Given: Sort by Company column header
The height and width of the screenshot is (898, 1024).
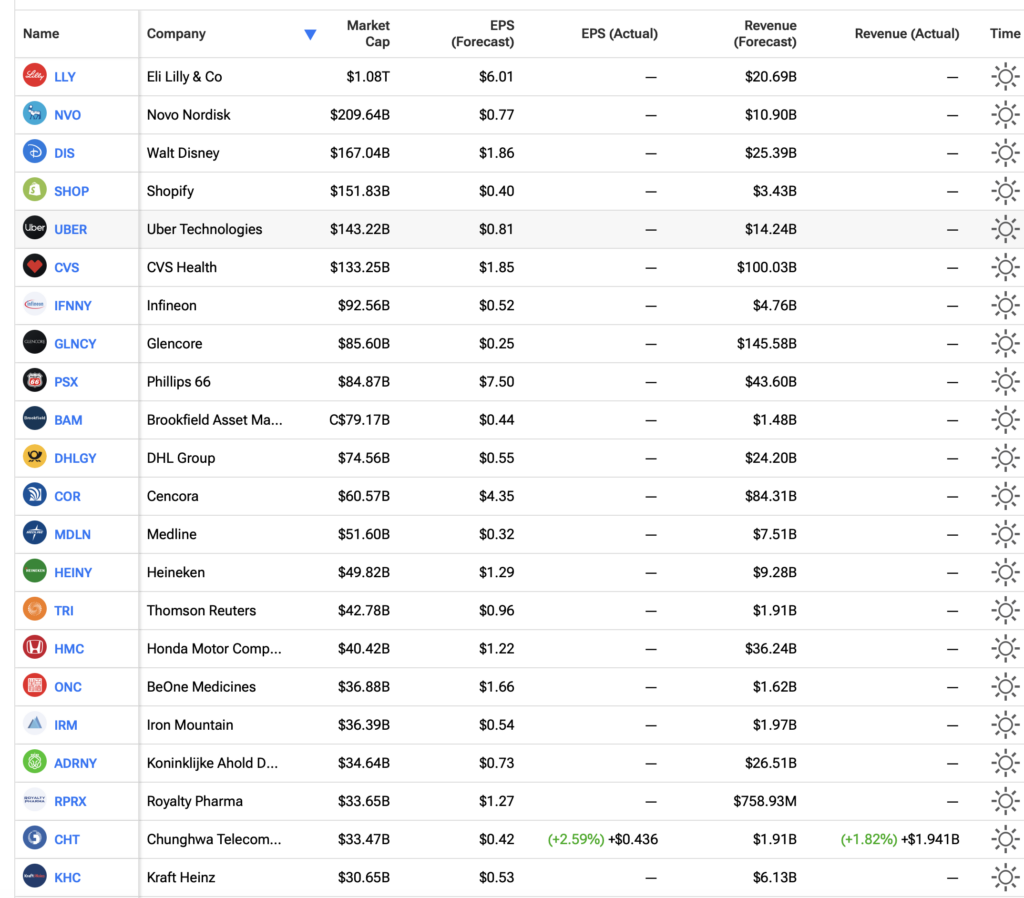Looking at the screenshot, I should point(176,33).
